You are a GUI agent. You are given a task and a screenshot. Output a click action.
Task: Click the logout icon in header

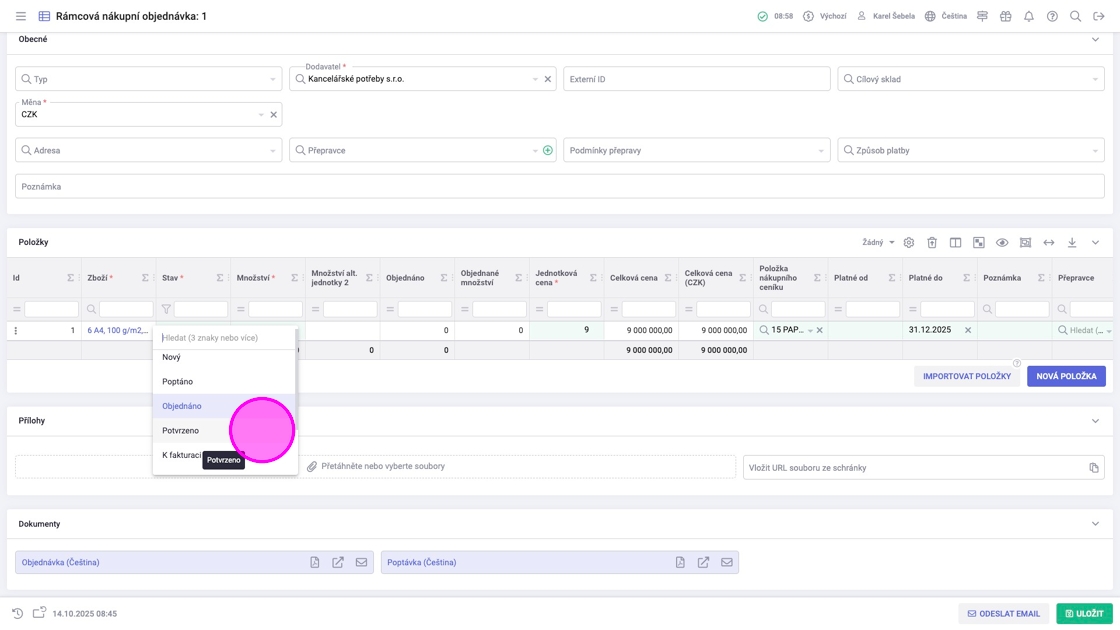(x=1099, y=16)
